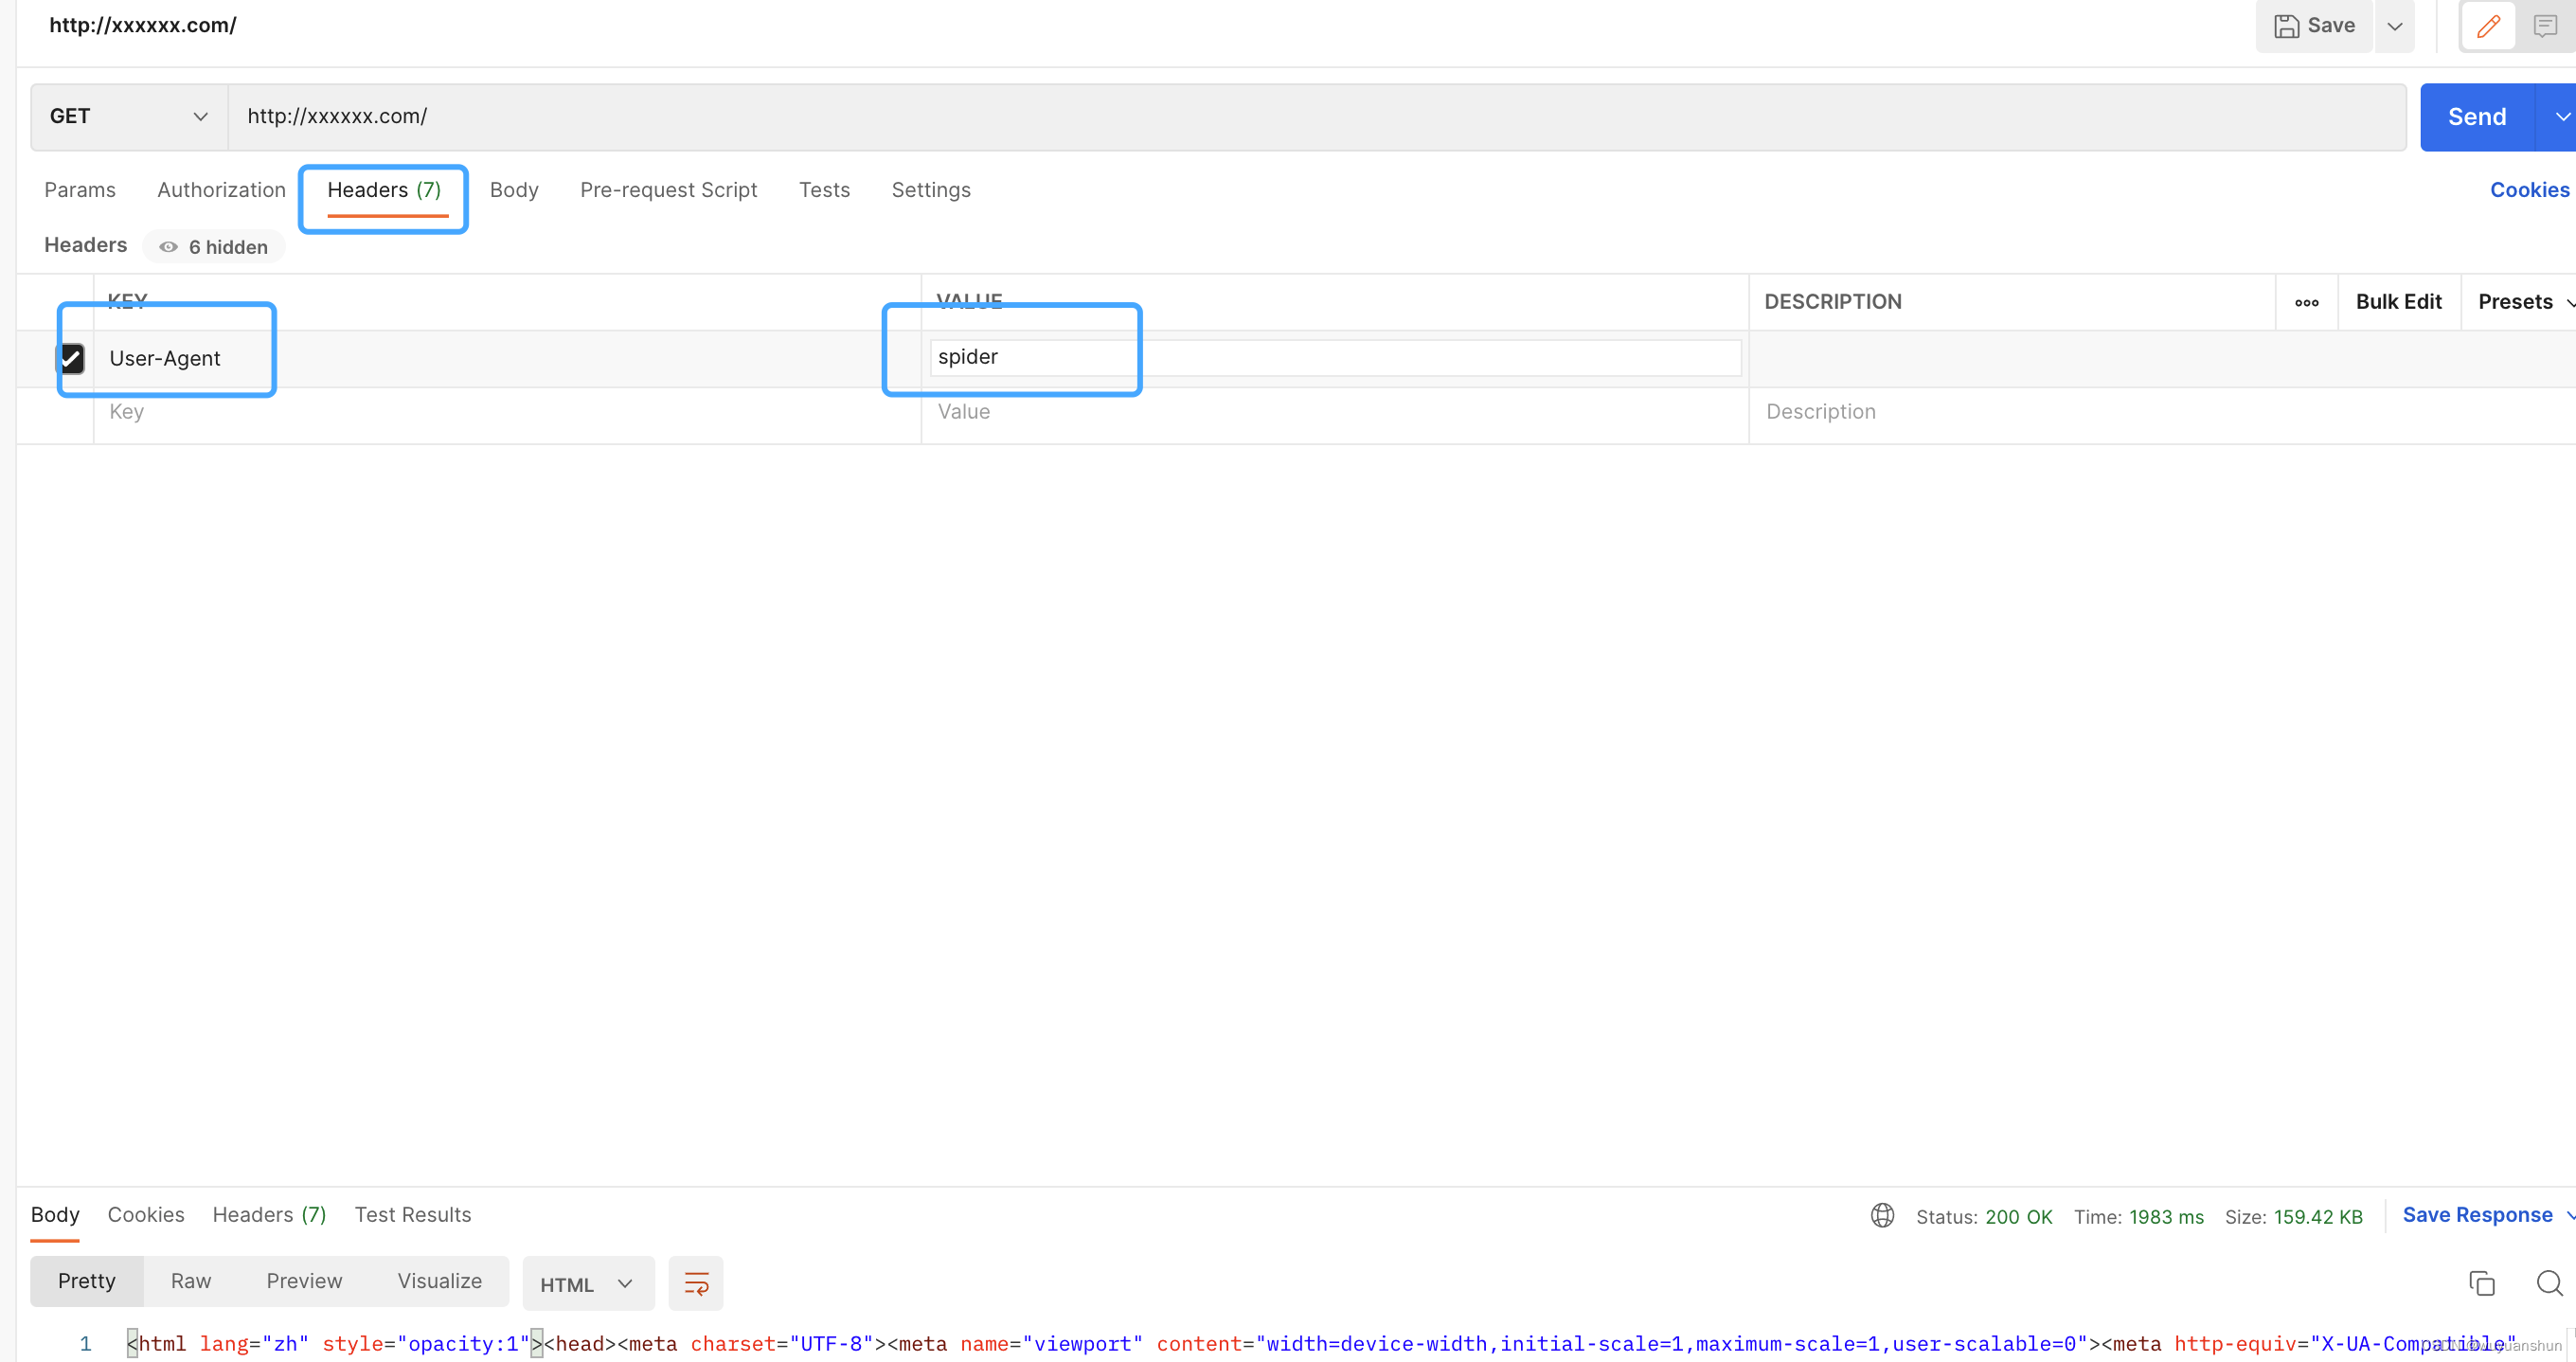Open the response Cookies tab
This screenshot has width=2576, height=1362.
pyautogui.click(x=146, y=1215)
